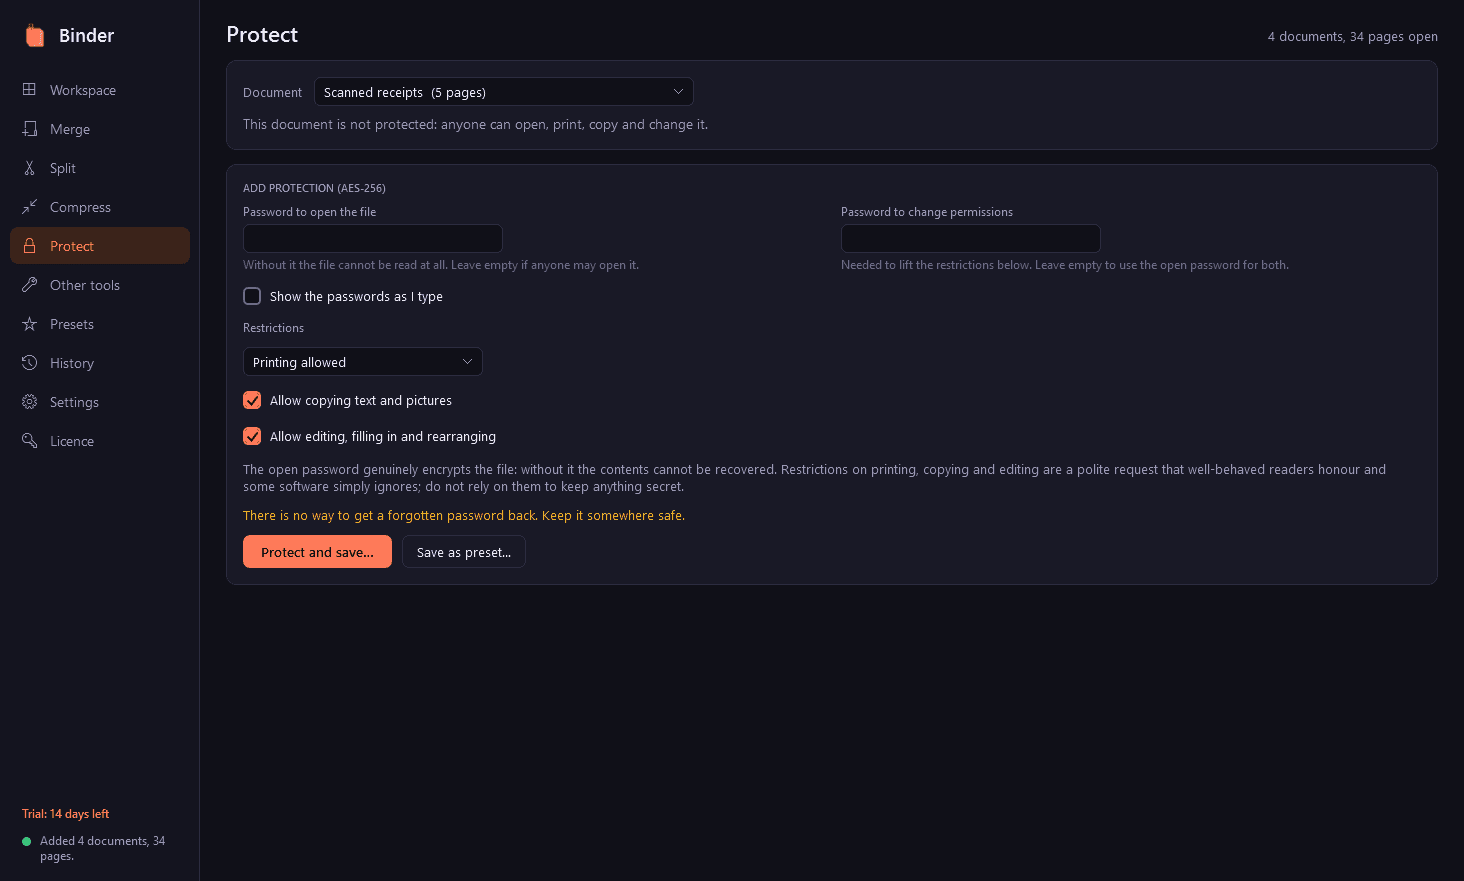Expand the Printing allowed dropdown
This screenshot has width=1464, height=881.
click(363, 362)
